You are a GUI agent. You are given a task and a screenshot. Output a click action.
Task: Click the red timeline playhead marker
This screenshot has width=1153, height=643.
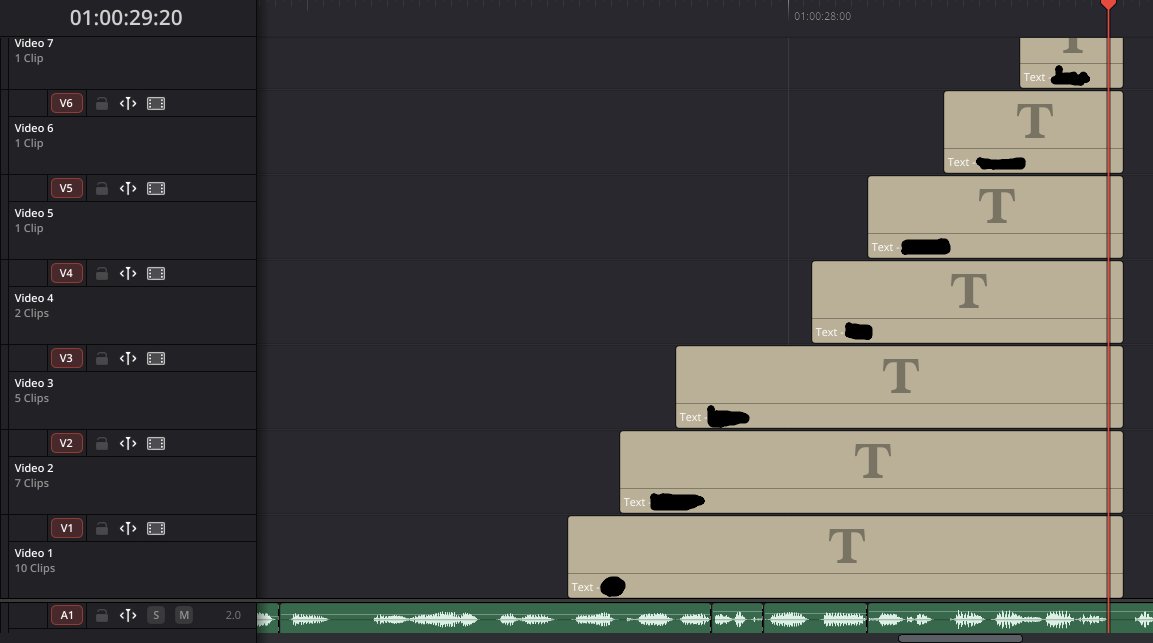click(1107, 5)
